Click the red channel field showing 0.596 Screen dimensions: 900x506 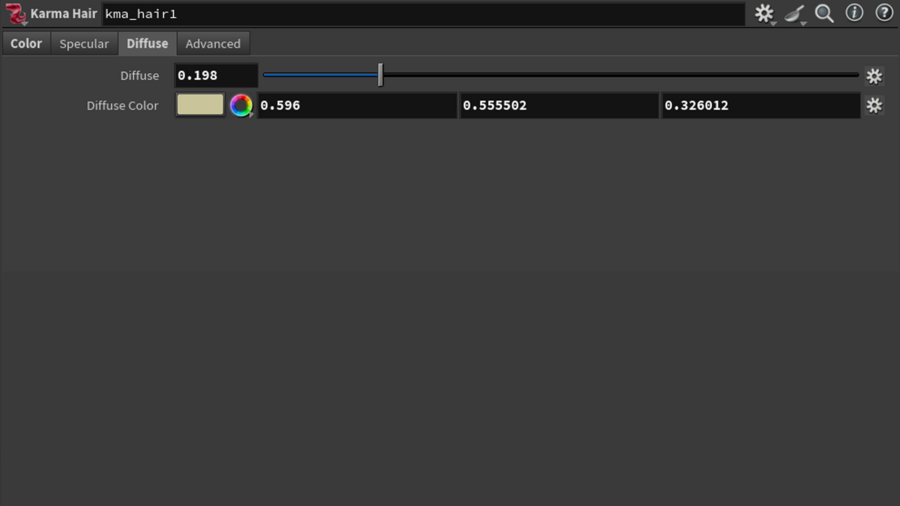point(357,105)
